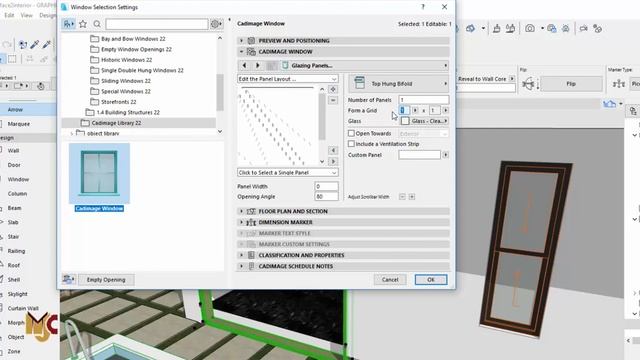Screen dimensions: 640x360
Task: Increase Adjust Similar Width with plus
Action: point(412,197)
